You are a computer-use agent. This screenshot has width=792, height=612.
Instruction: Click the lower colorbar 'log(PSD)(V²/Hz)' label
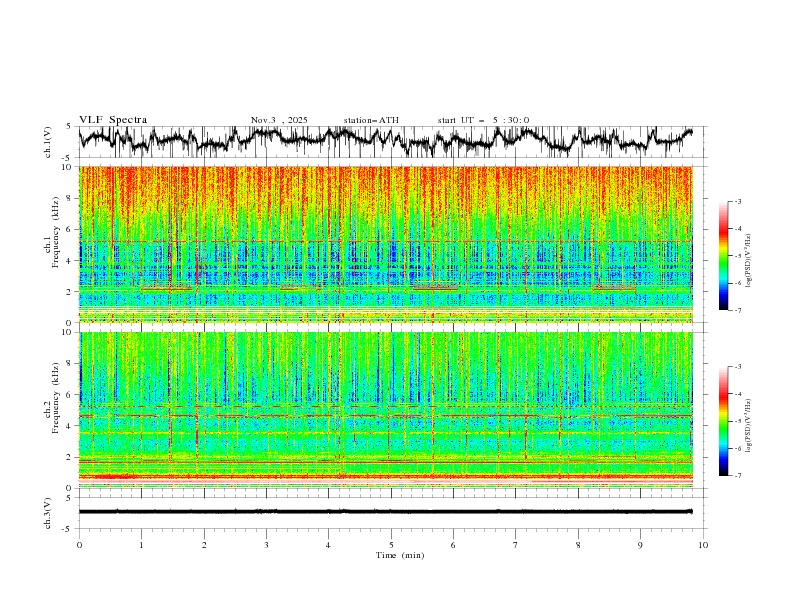pos(749,426)
